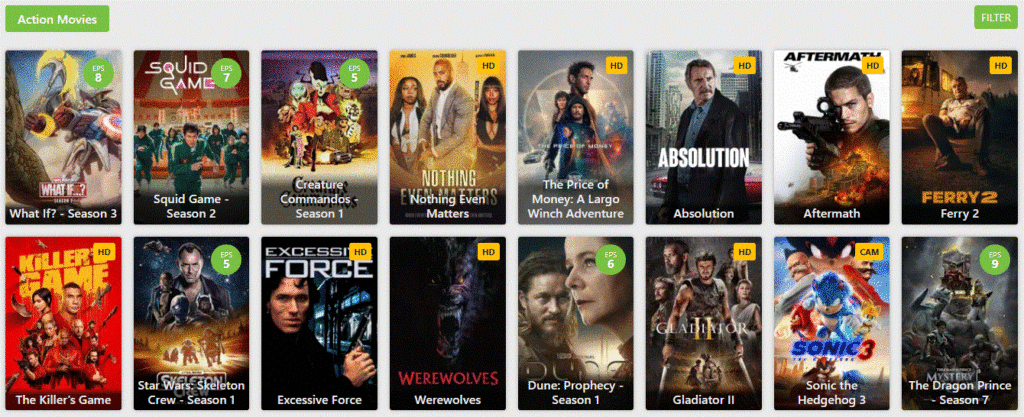Click the EPS 6 badge on Dune: Prophecy
This screenshot has width=1024, height=417.
click(611, 260)
